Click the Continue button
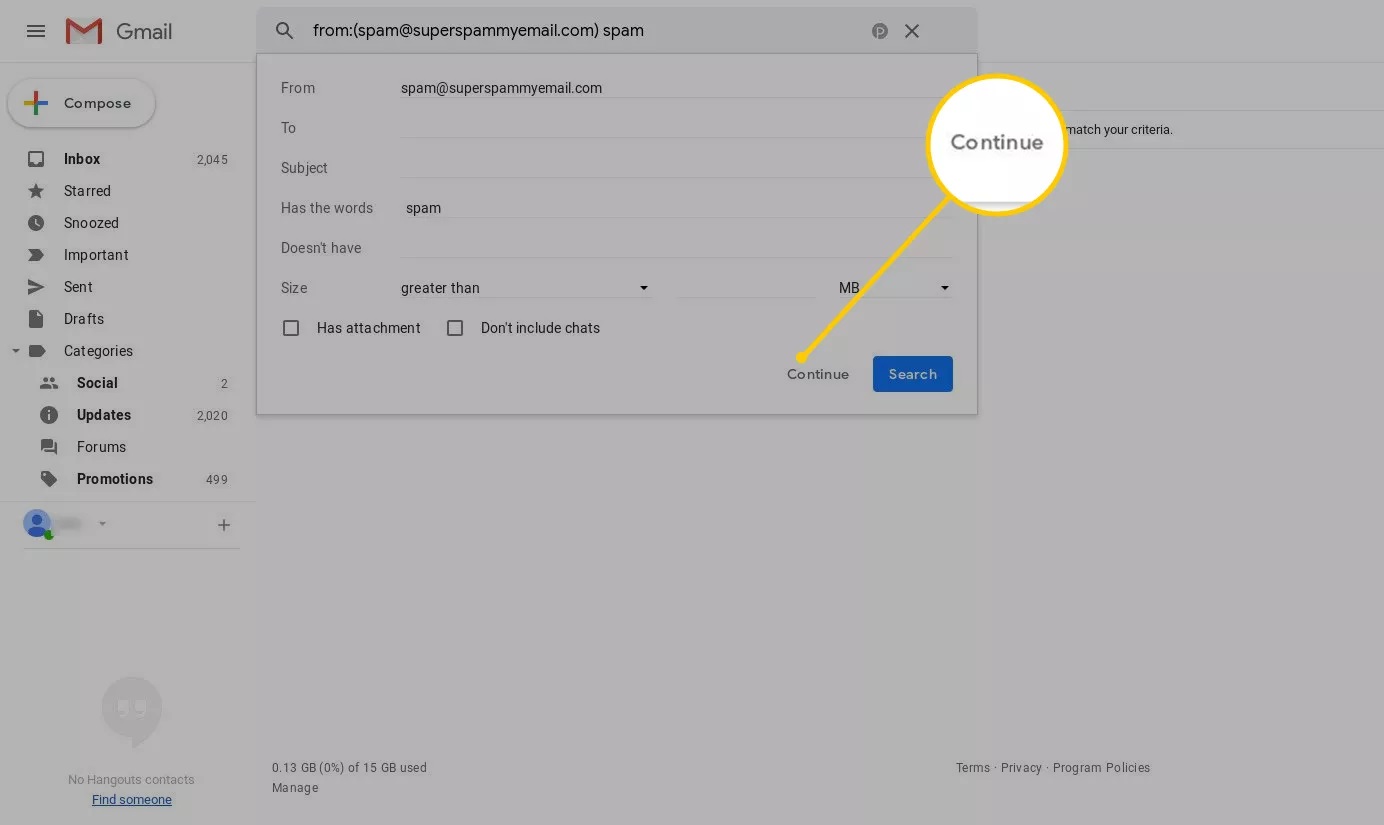 (818, 374)
